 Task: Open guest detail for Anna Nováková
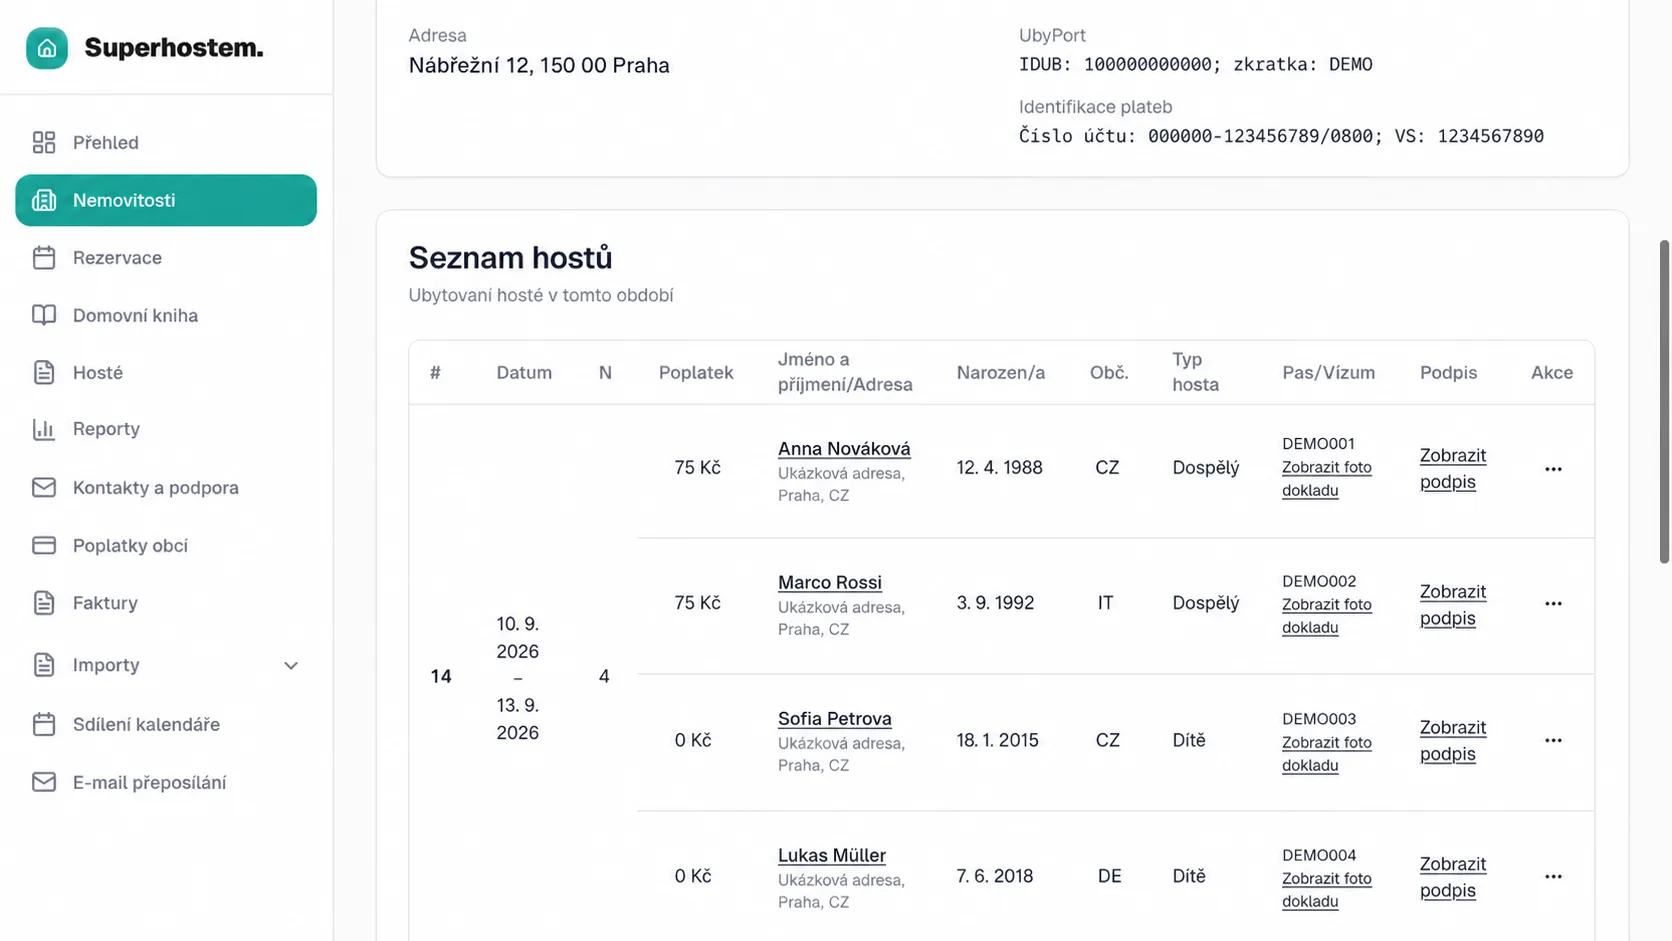844,449
